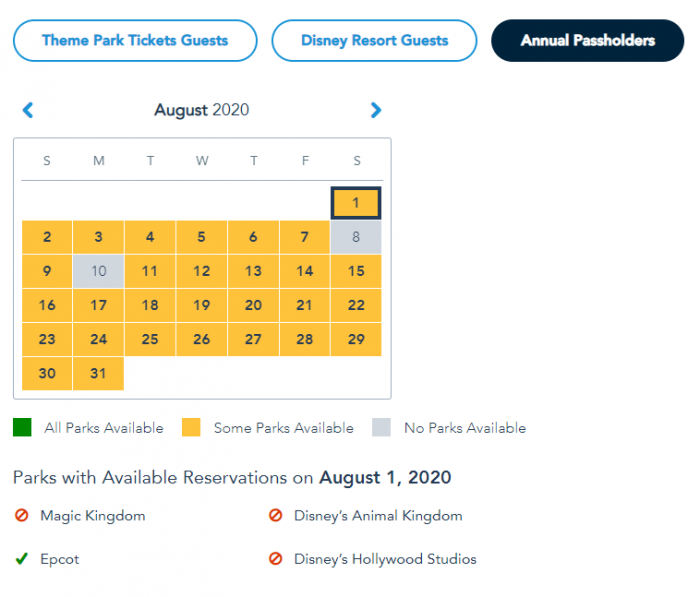Click the unavailable icon beside Disney's Animal Kingdom
This screenshot has height=597, width=700.
275,516
